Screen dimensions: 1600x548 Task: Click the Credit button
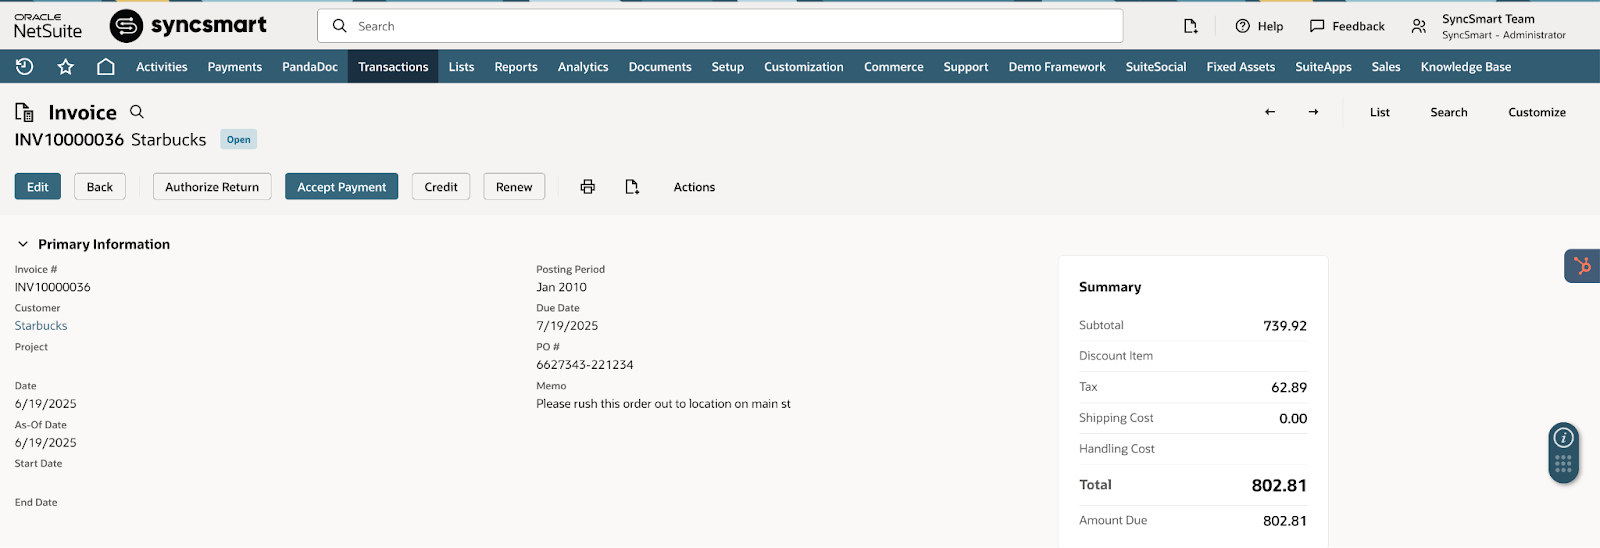coord(441,187)
